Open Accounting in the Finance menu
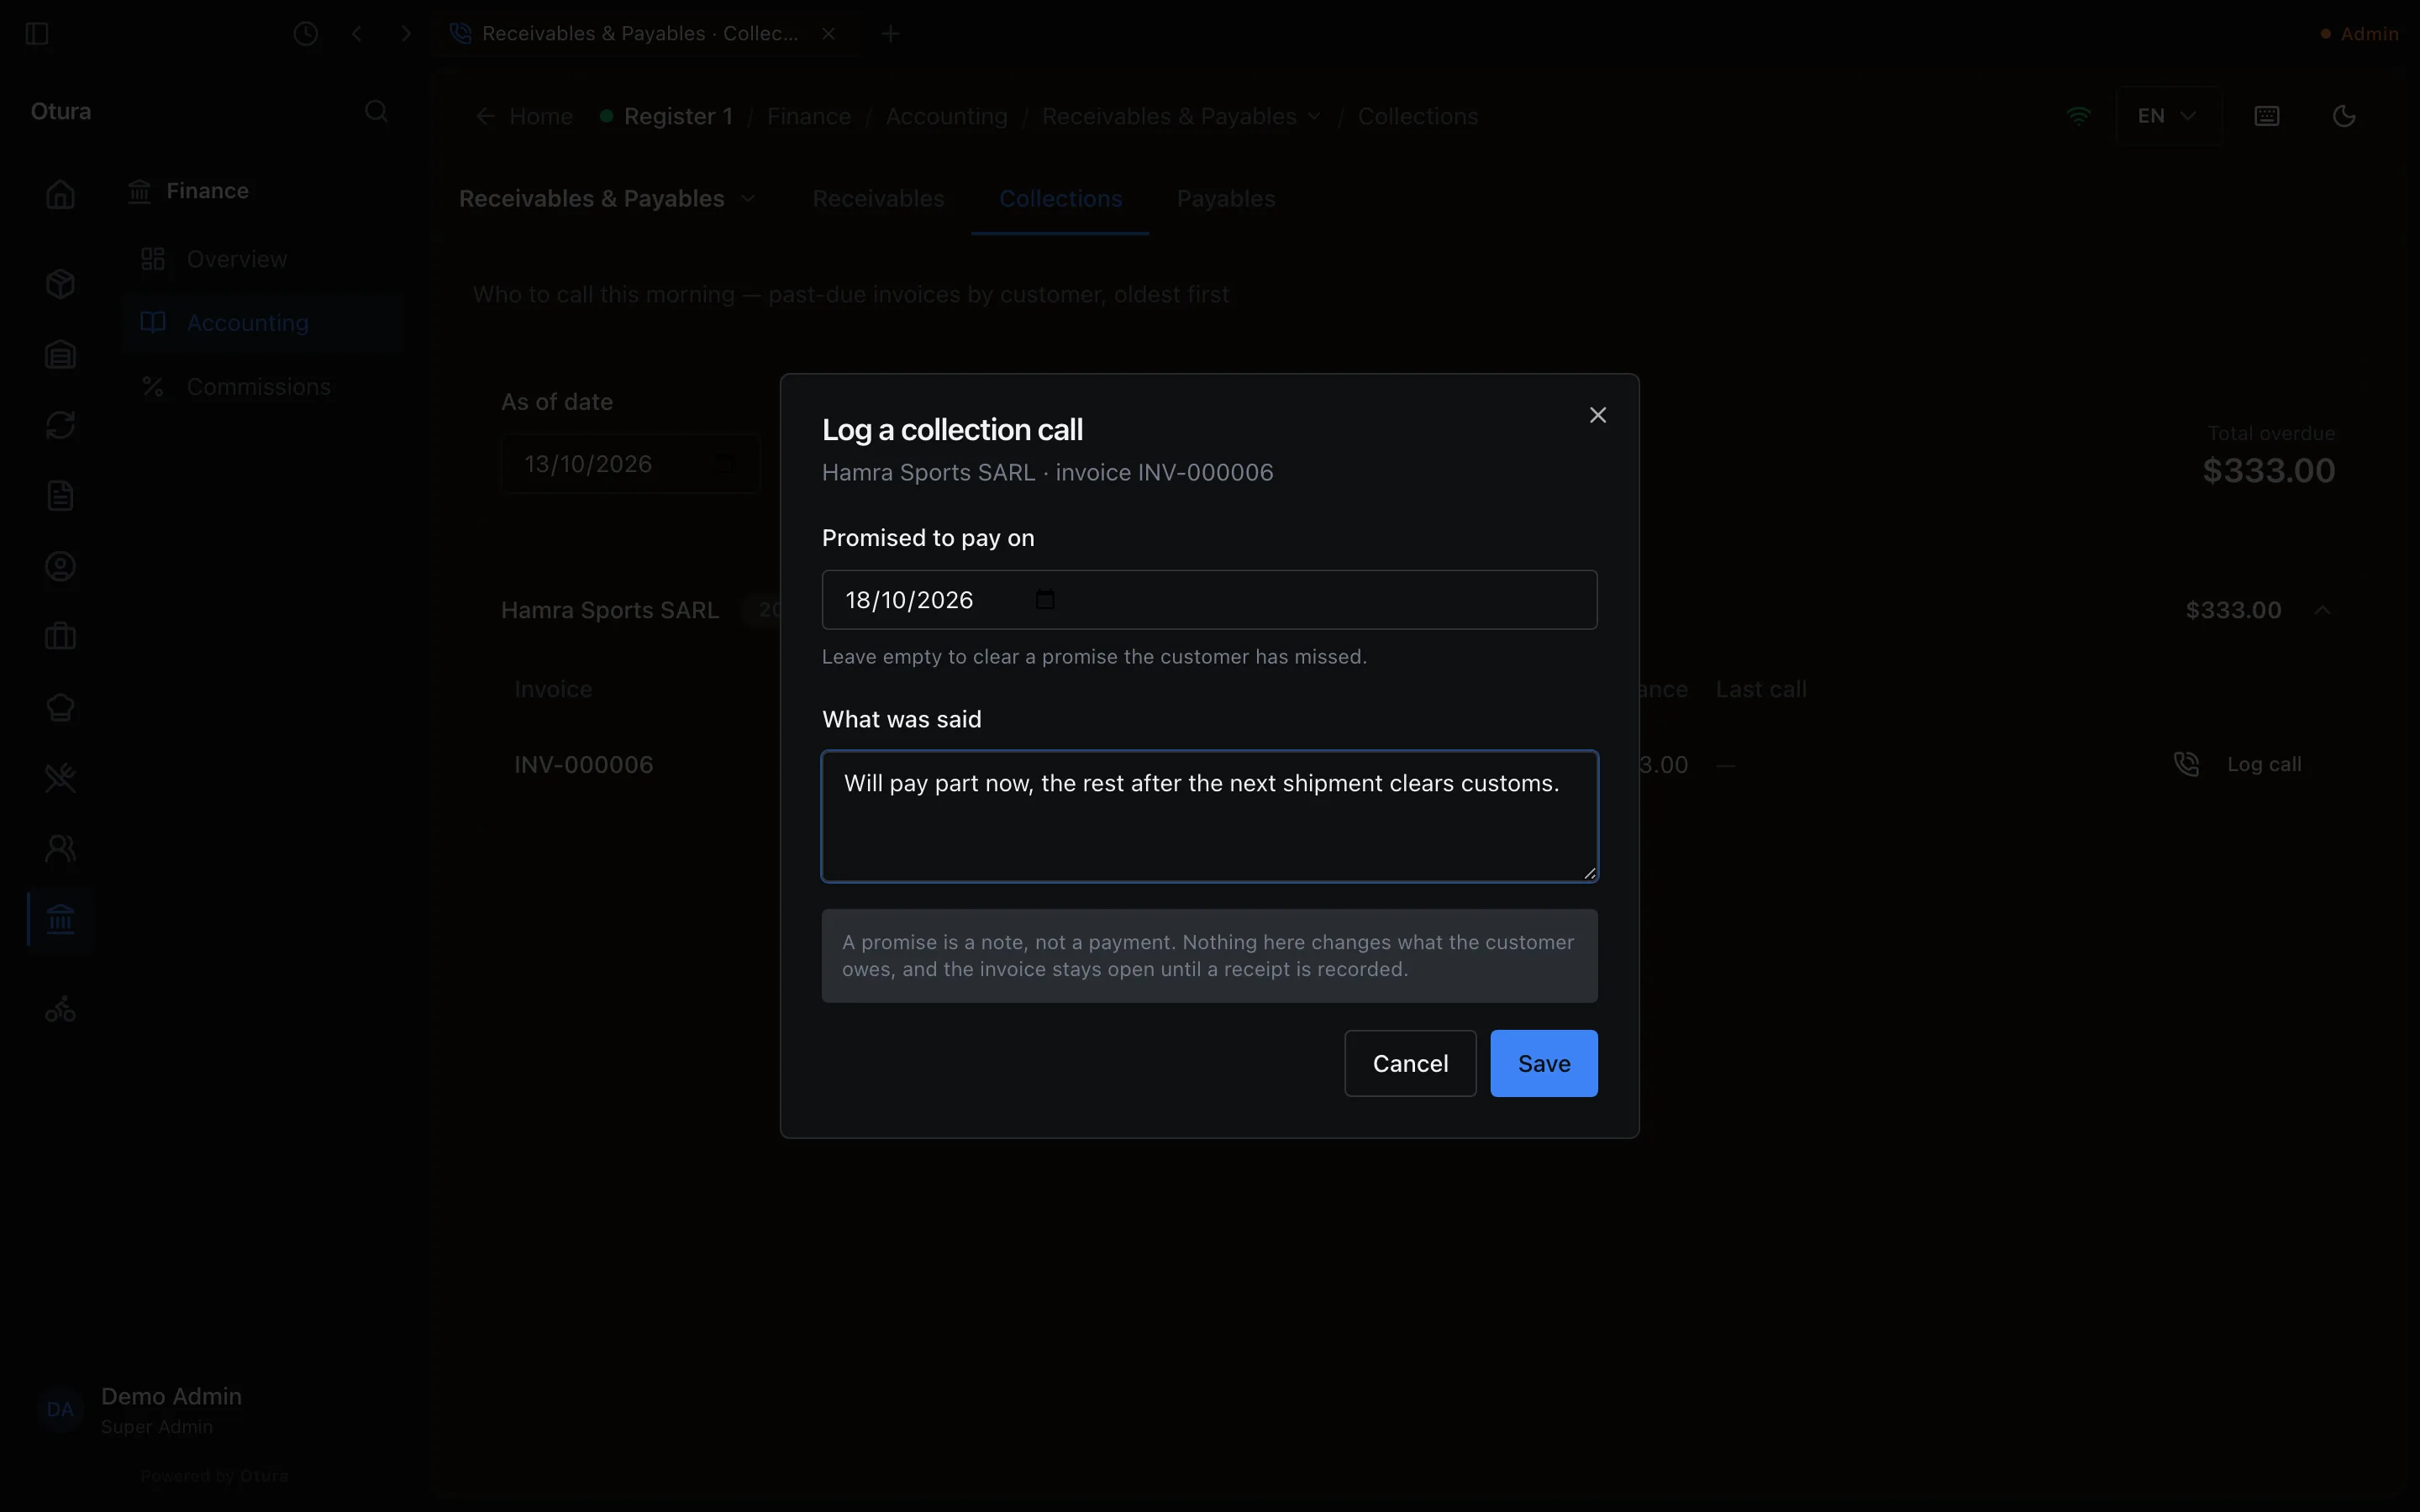The image size is (2420, 1512). (262, 323)
